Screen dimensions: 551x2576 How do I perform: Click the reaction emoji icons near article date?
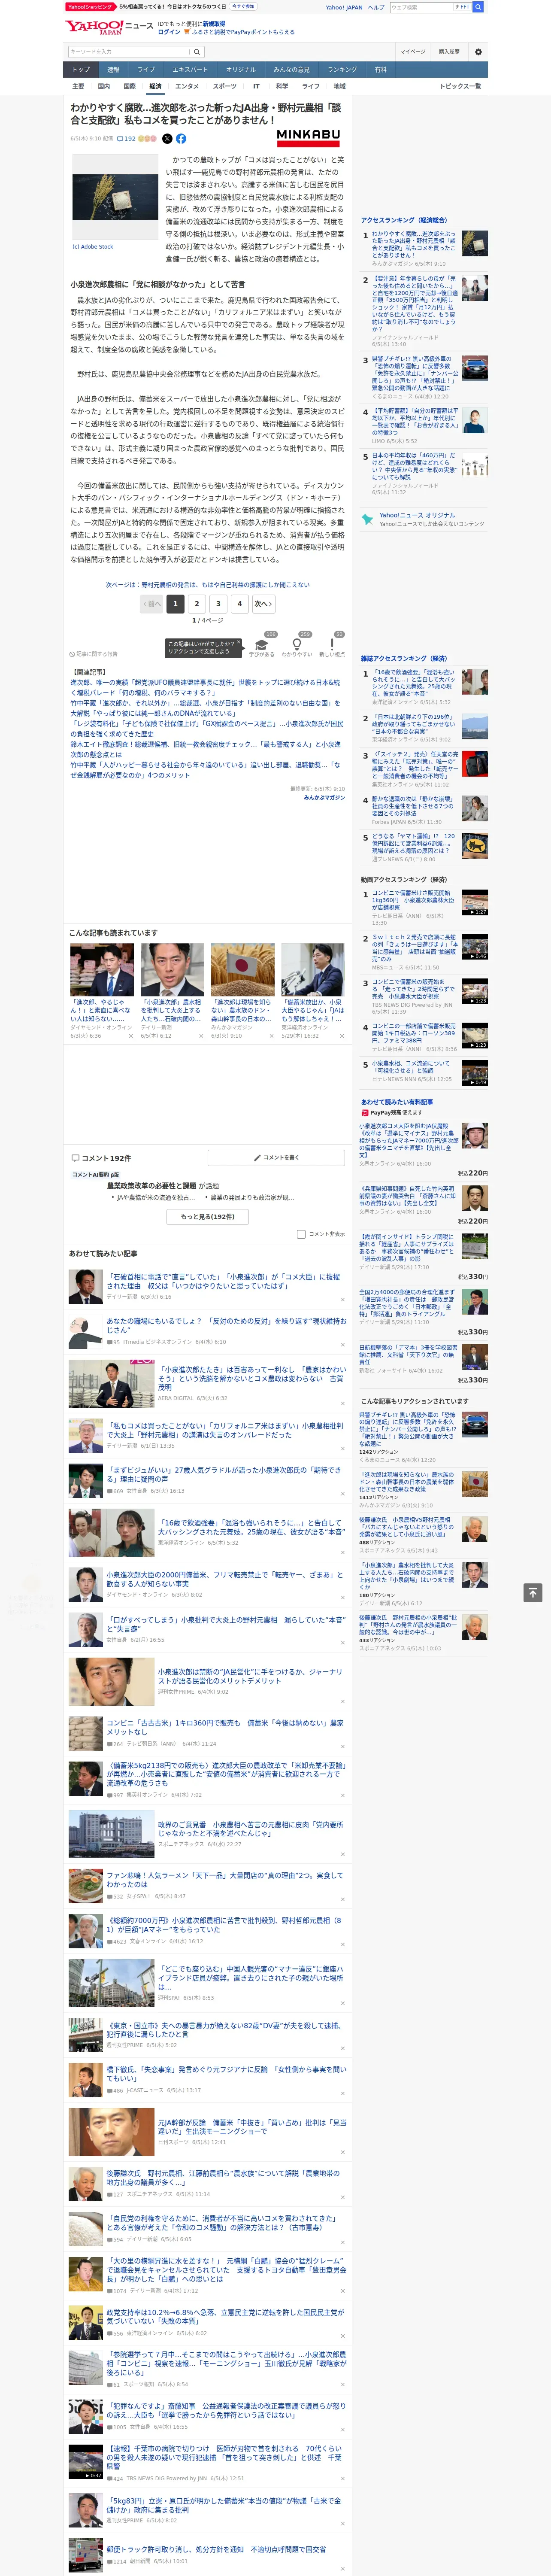pyautogui.click(x=147, y=139)
